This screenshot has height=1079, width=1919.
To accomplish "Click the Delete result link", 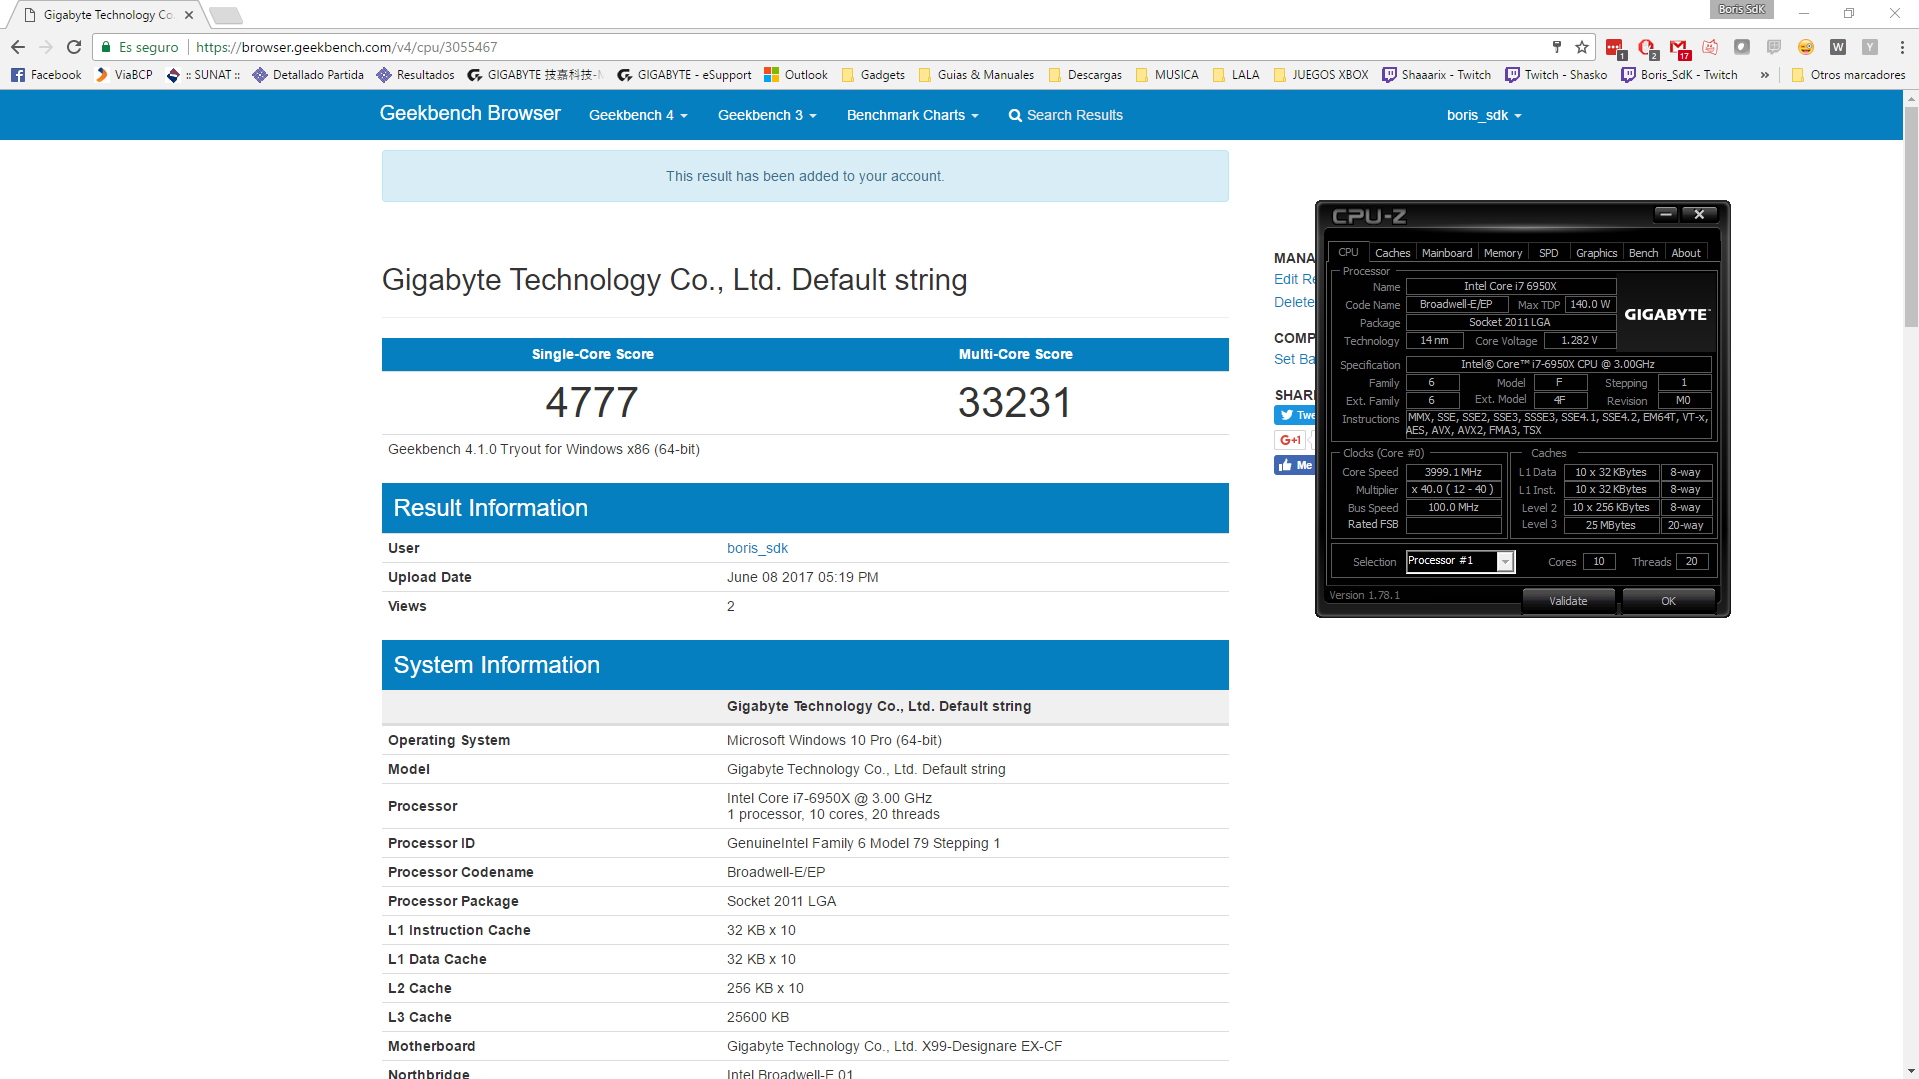I will pos(1294,302).
